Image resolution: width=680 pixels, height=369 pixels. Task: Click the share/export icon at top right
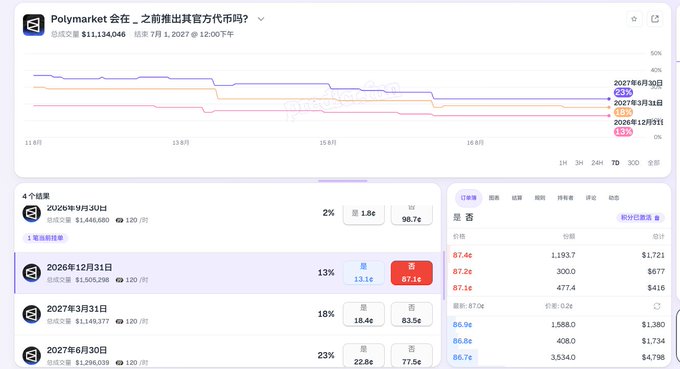[655, 19]
